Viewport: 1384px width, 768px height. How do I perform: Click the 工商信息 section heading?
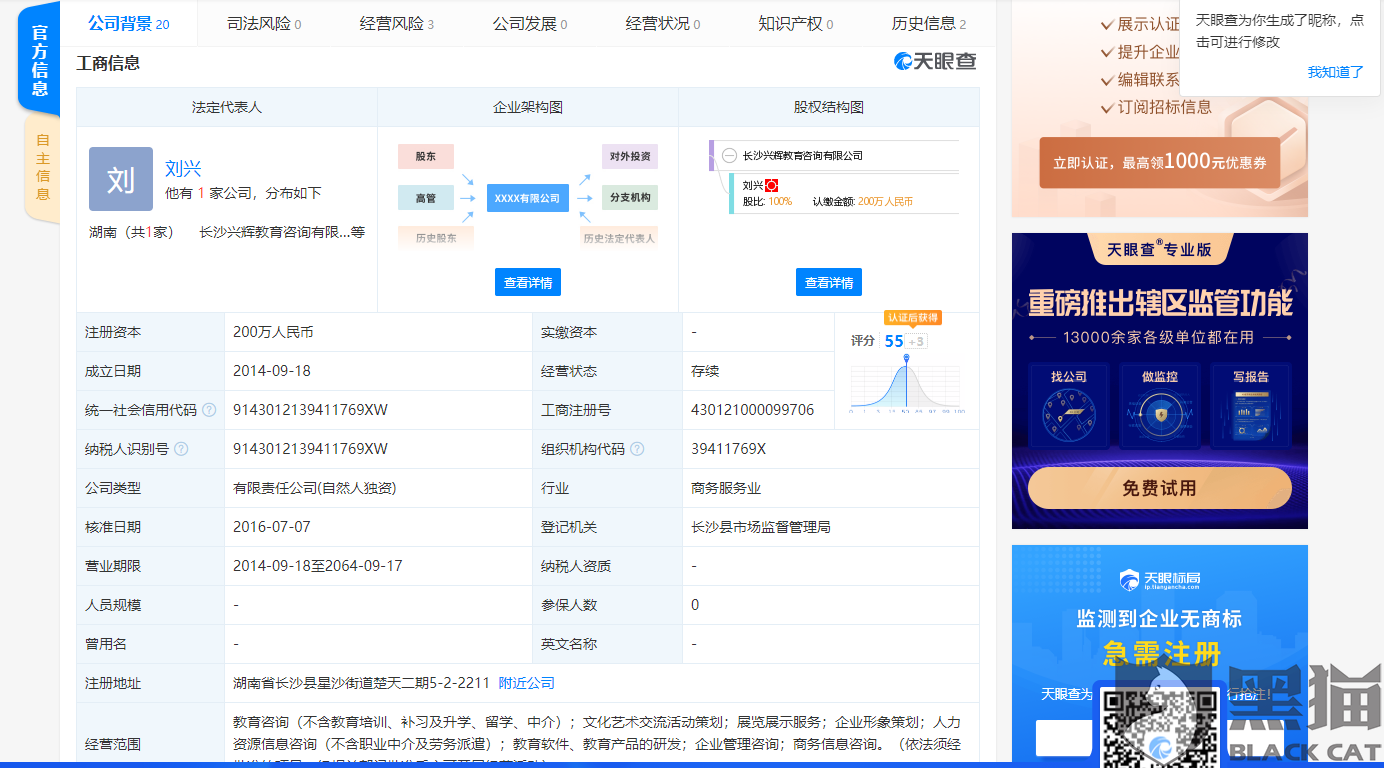tap(108, 63)
